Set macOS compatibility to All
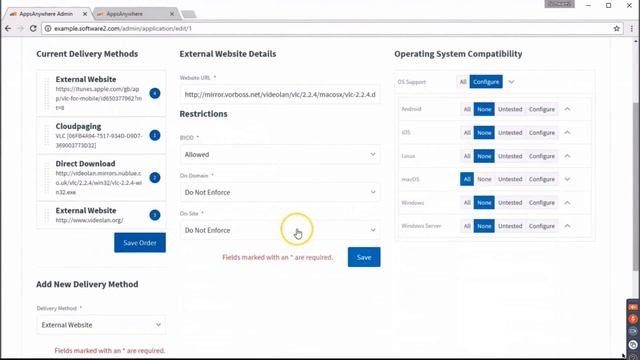The image size is (640, 360). (x=467, y=179)
